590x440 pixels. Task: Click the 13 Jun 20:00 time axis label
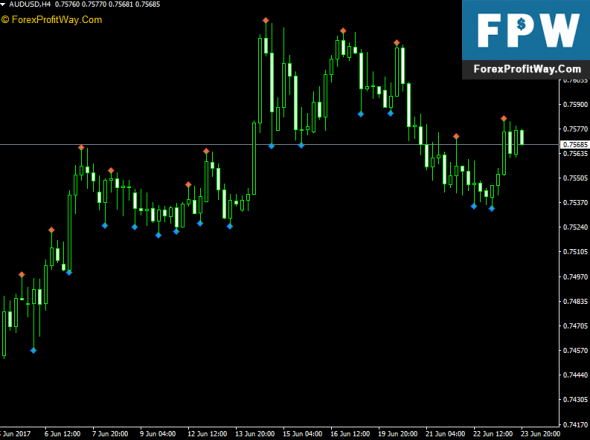pyautogui.click(x=255, y=434)
